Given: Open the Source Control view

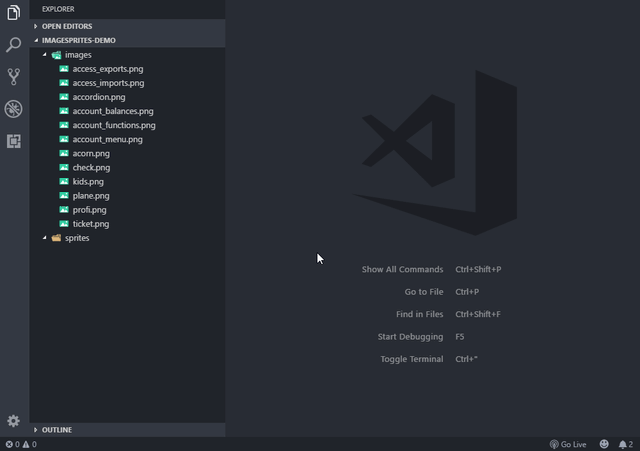Looking at the screenshot, I should (13, 77).
